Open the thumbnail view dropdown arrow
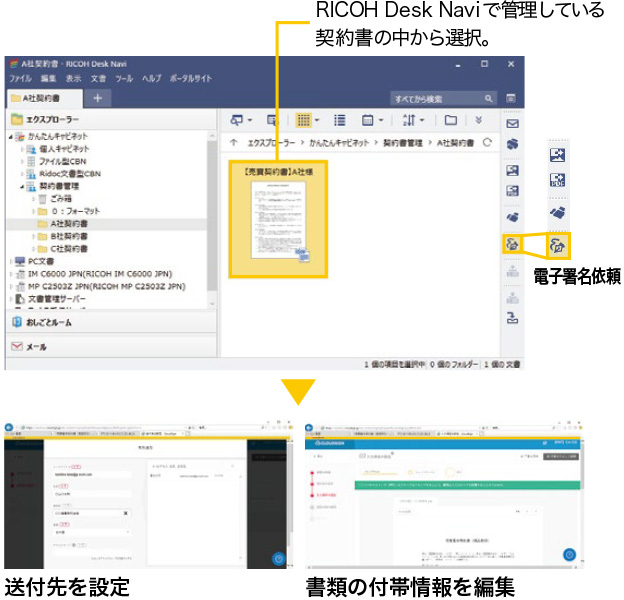Image resolution: width=624 pixels, height=600 pixels. tap(317, 120)
